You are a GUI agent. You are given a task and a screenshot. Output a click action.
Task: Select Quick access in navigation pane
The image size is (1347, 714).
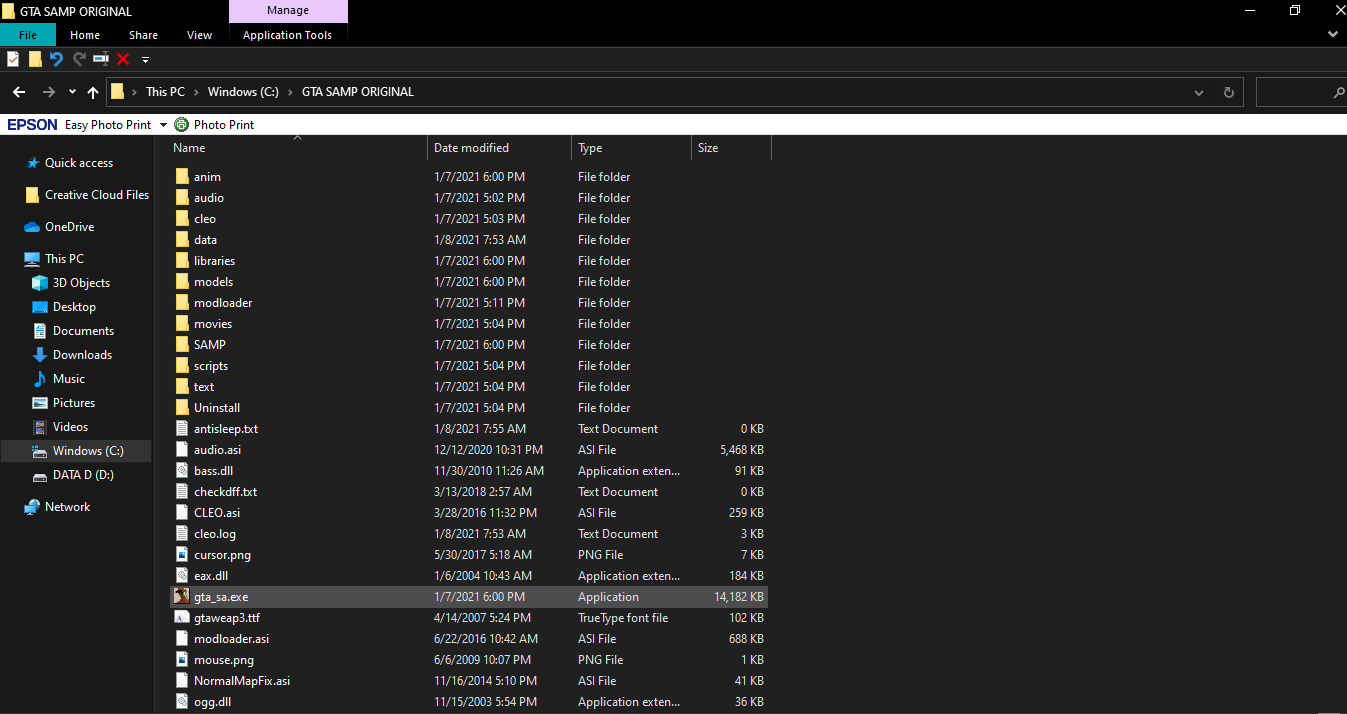click(x=79, y=163)
